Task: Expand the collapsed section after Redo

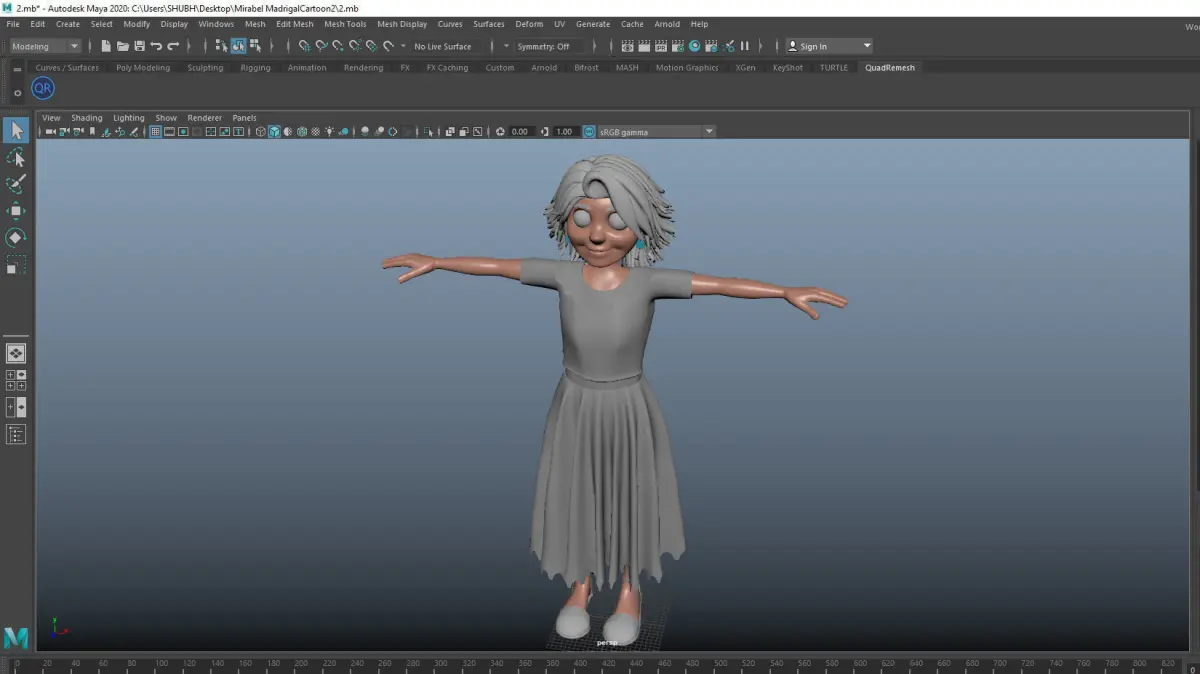Action: 189,46
